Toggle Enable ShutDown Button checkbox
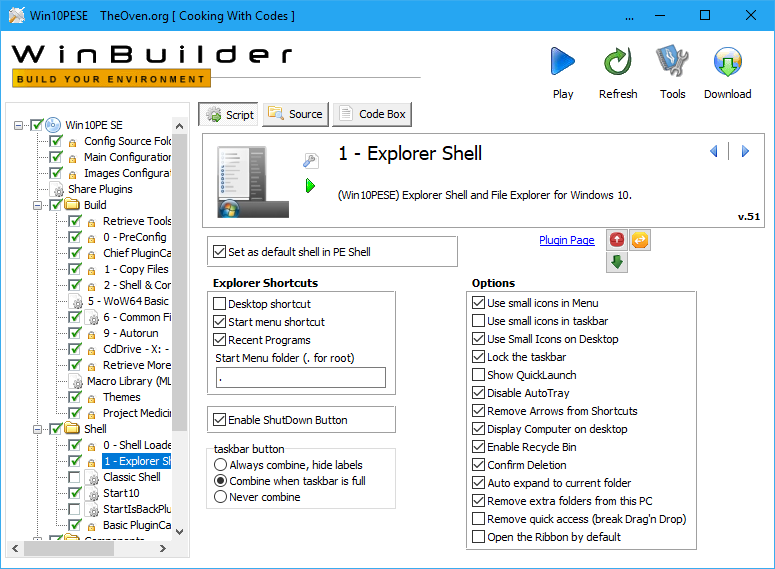This screenshot has height=569, width=775. point(219,420)
